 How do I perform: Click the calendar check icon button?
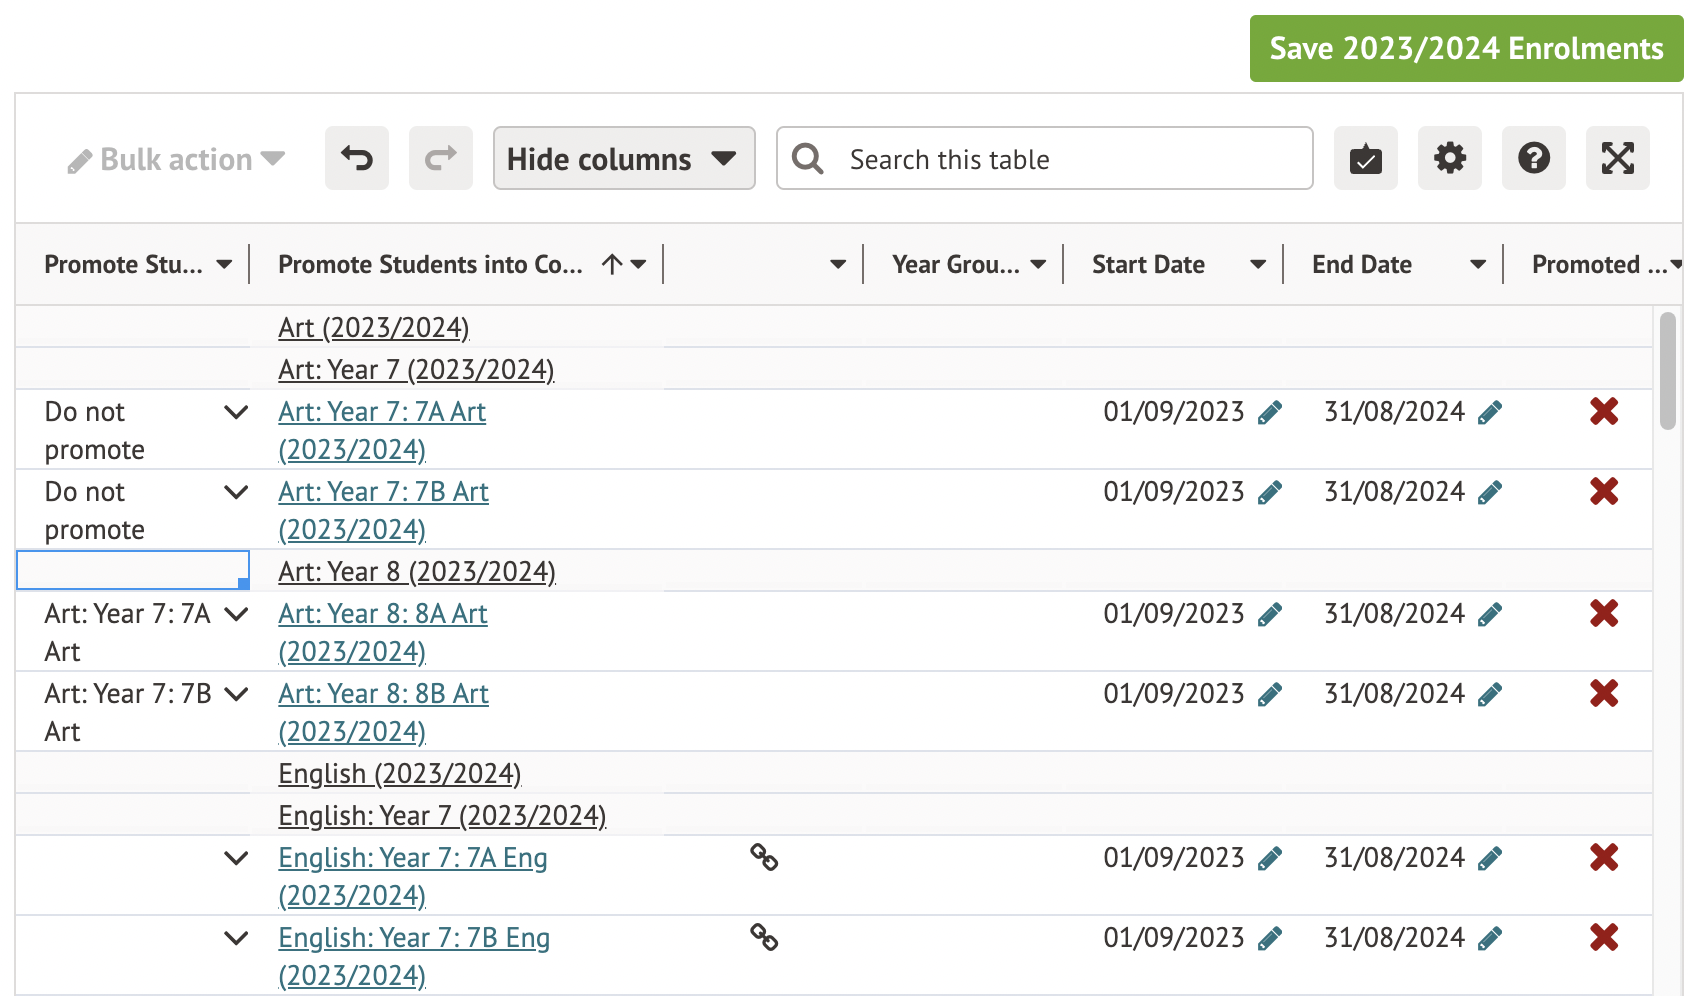pyautogui.click(x=1365, y=158)
